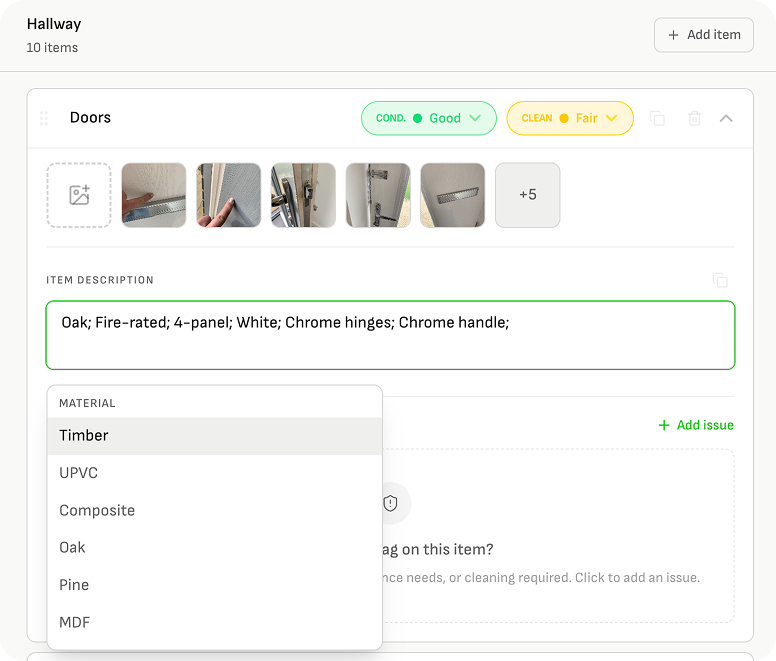The image size is (776, 661).
Task: Open the Clean Fair dropdown
Action: coord(570,118)
